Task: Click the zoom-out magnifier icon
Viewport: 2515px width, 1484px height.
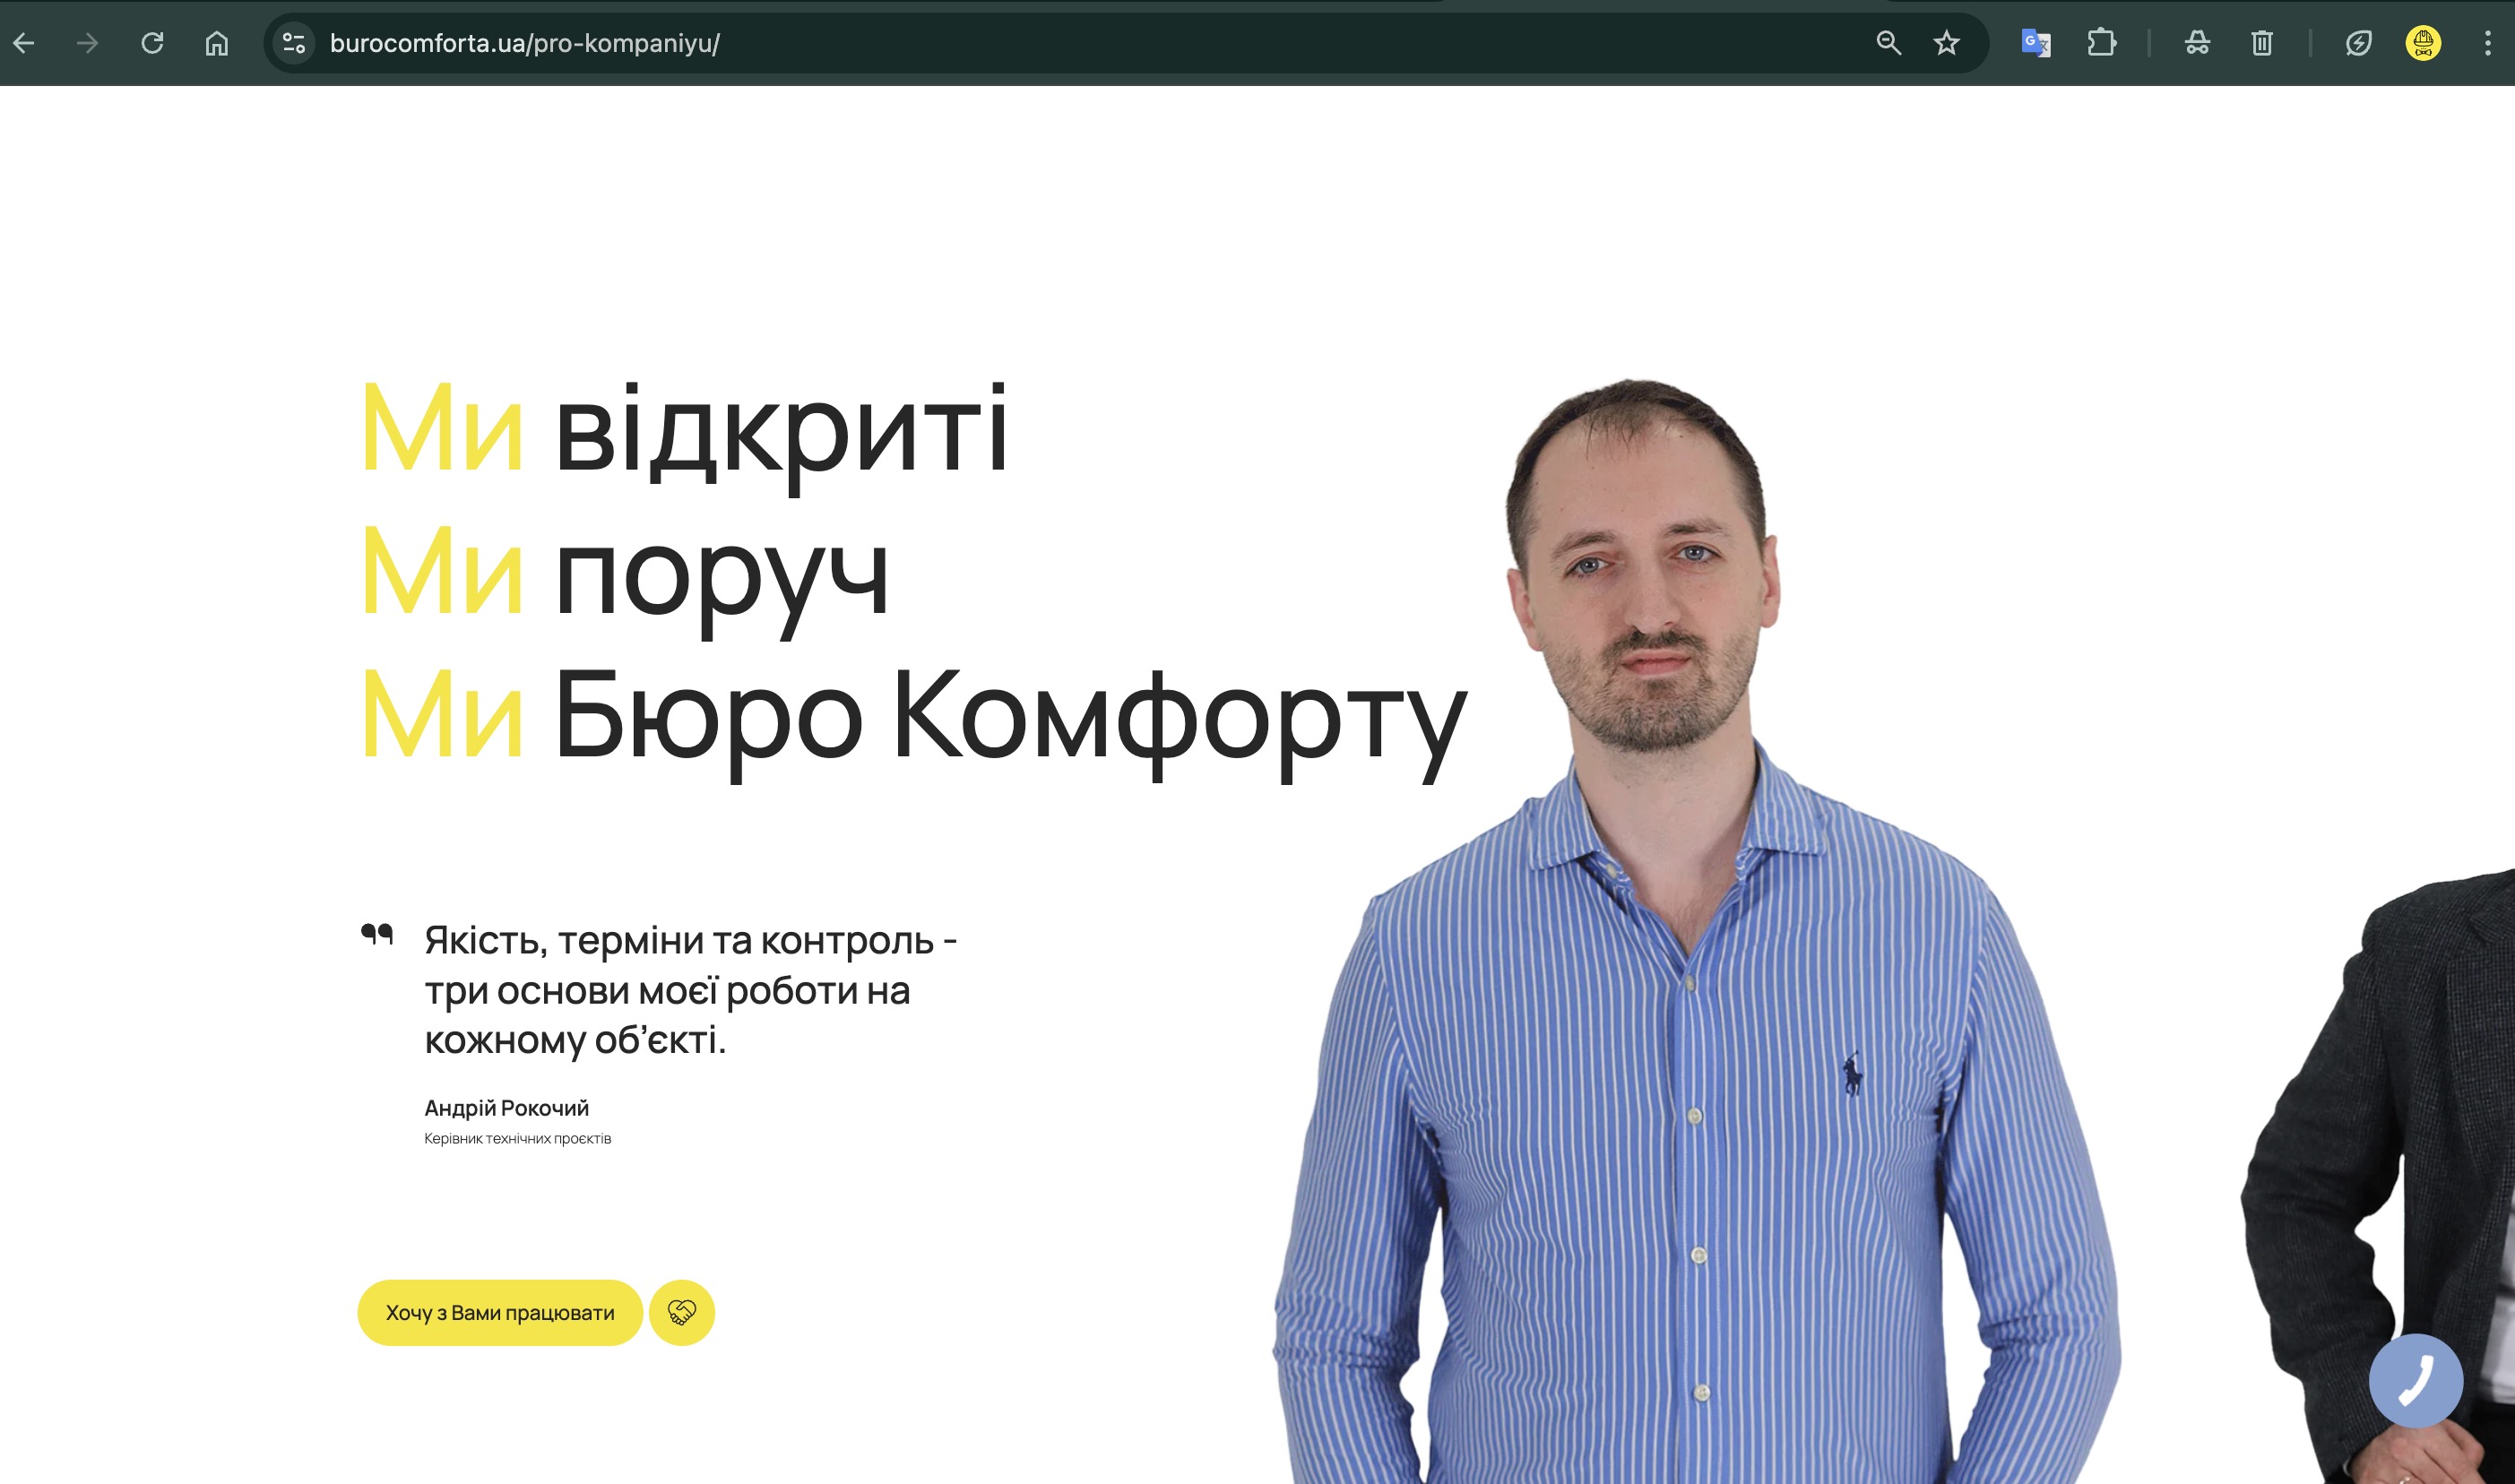Action: click(x=1888, y=43)
